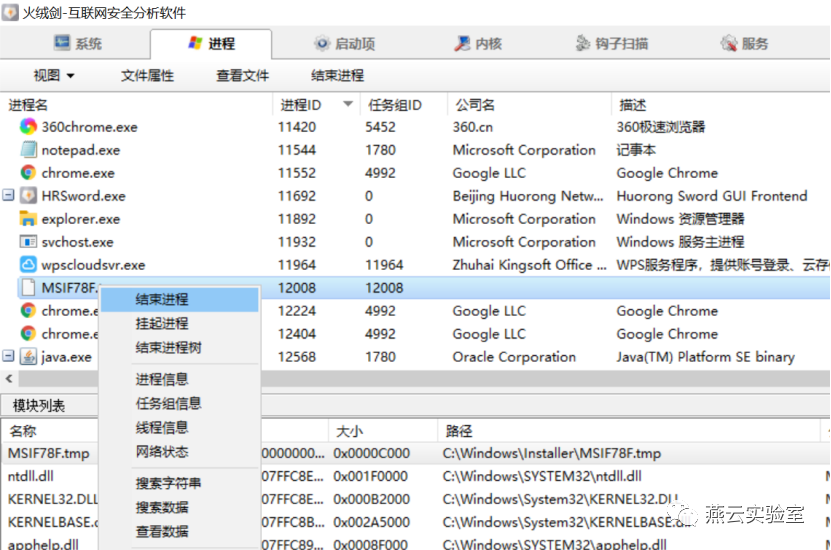Click the svchost.exe window icon
Image resolution: width=831 pixels, height=550 pixels.
point(28,242)
